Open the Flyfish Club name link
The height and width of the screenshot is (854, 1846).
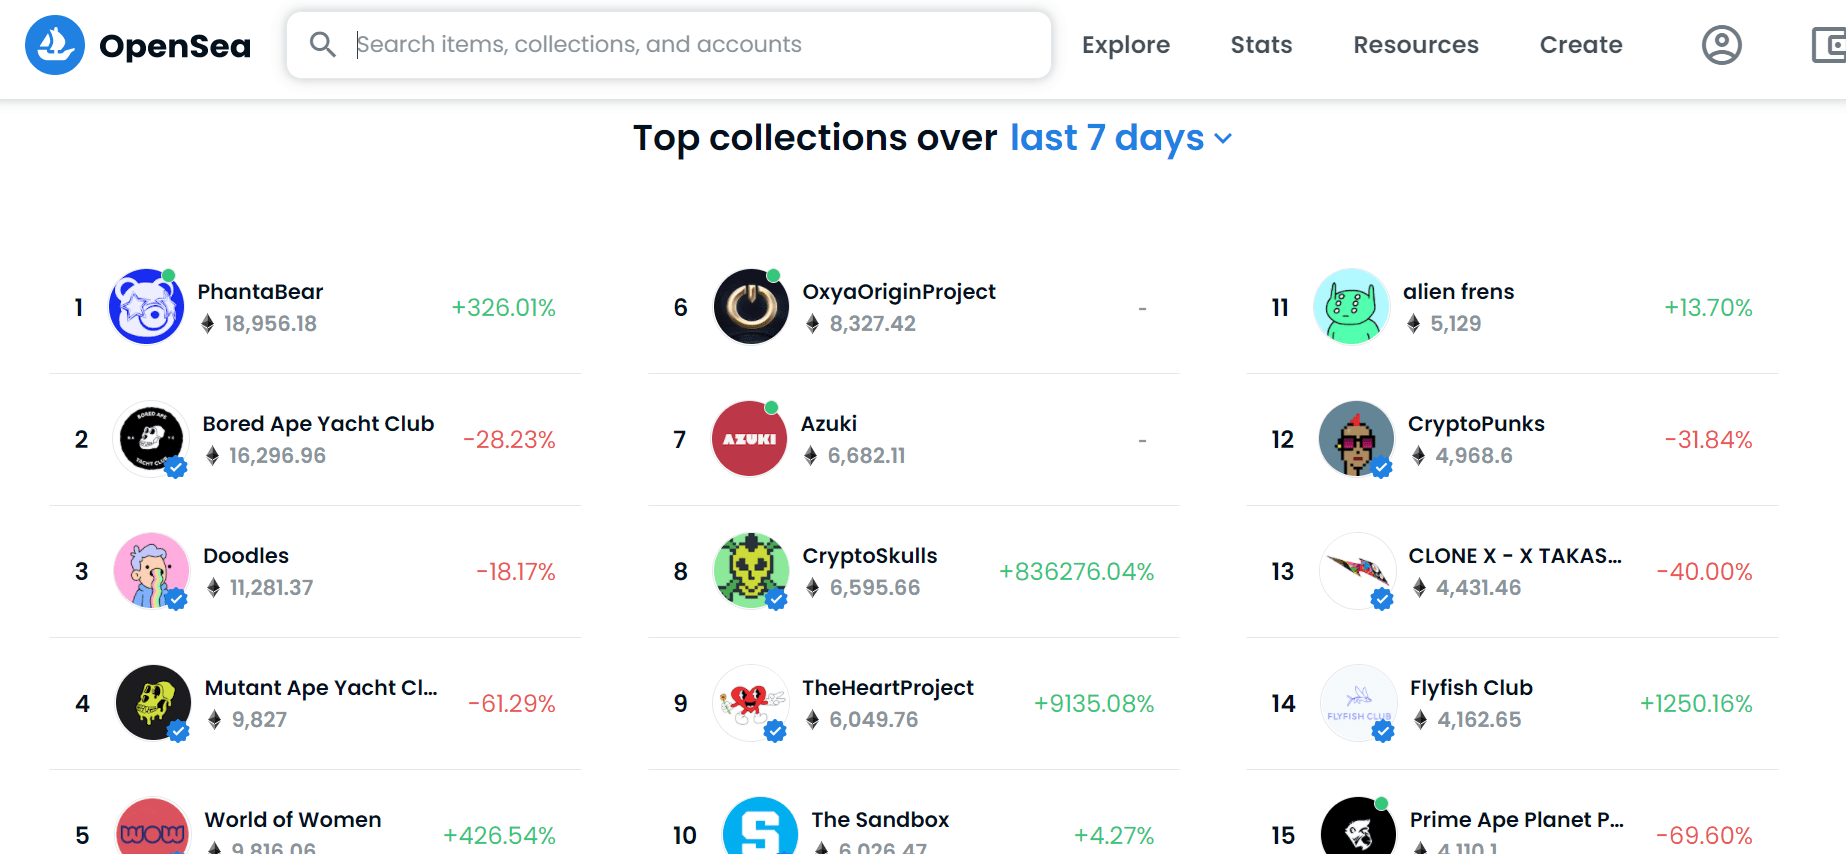(x=1471, y=688)
